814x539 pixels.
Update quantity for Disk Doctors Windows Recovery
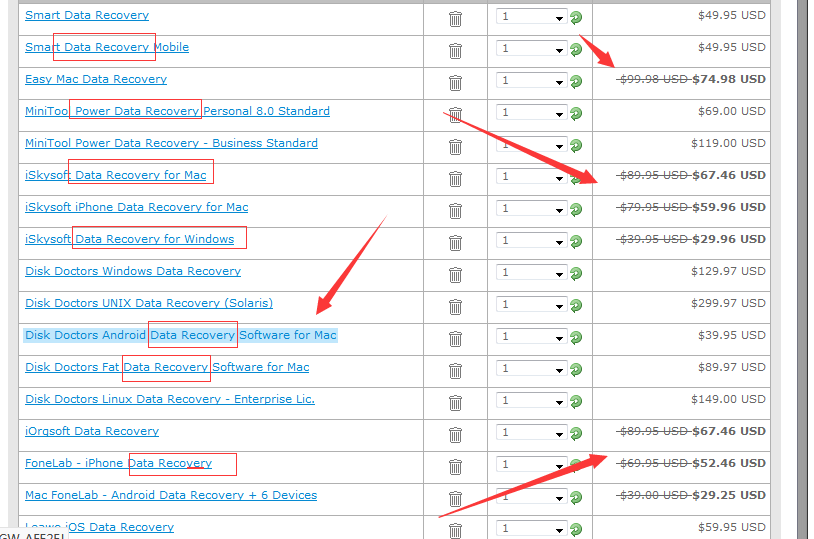pos(576,274)
